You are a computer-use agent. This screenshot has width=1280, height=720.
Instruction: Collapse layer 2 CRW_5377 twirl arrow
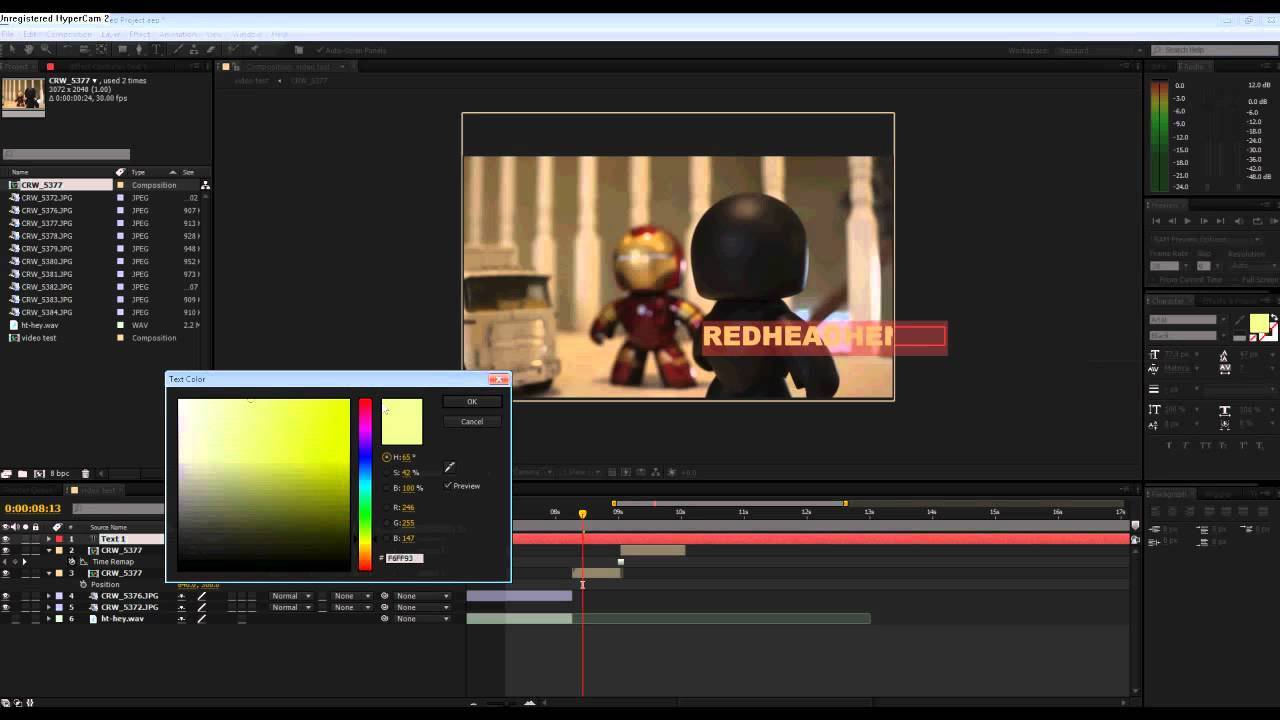coord(48,551)
